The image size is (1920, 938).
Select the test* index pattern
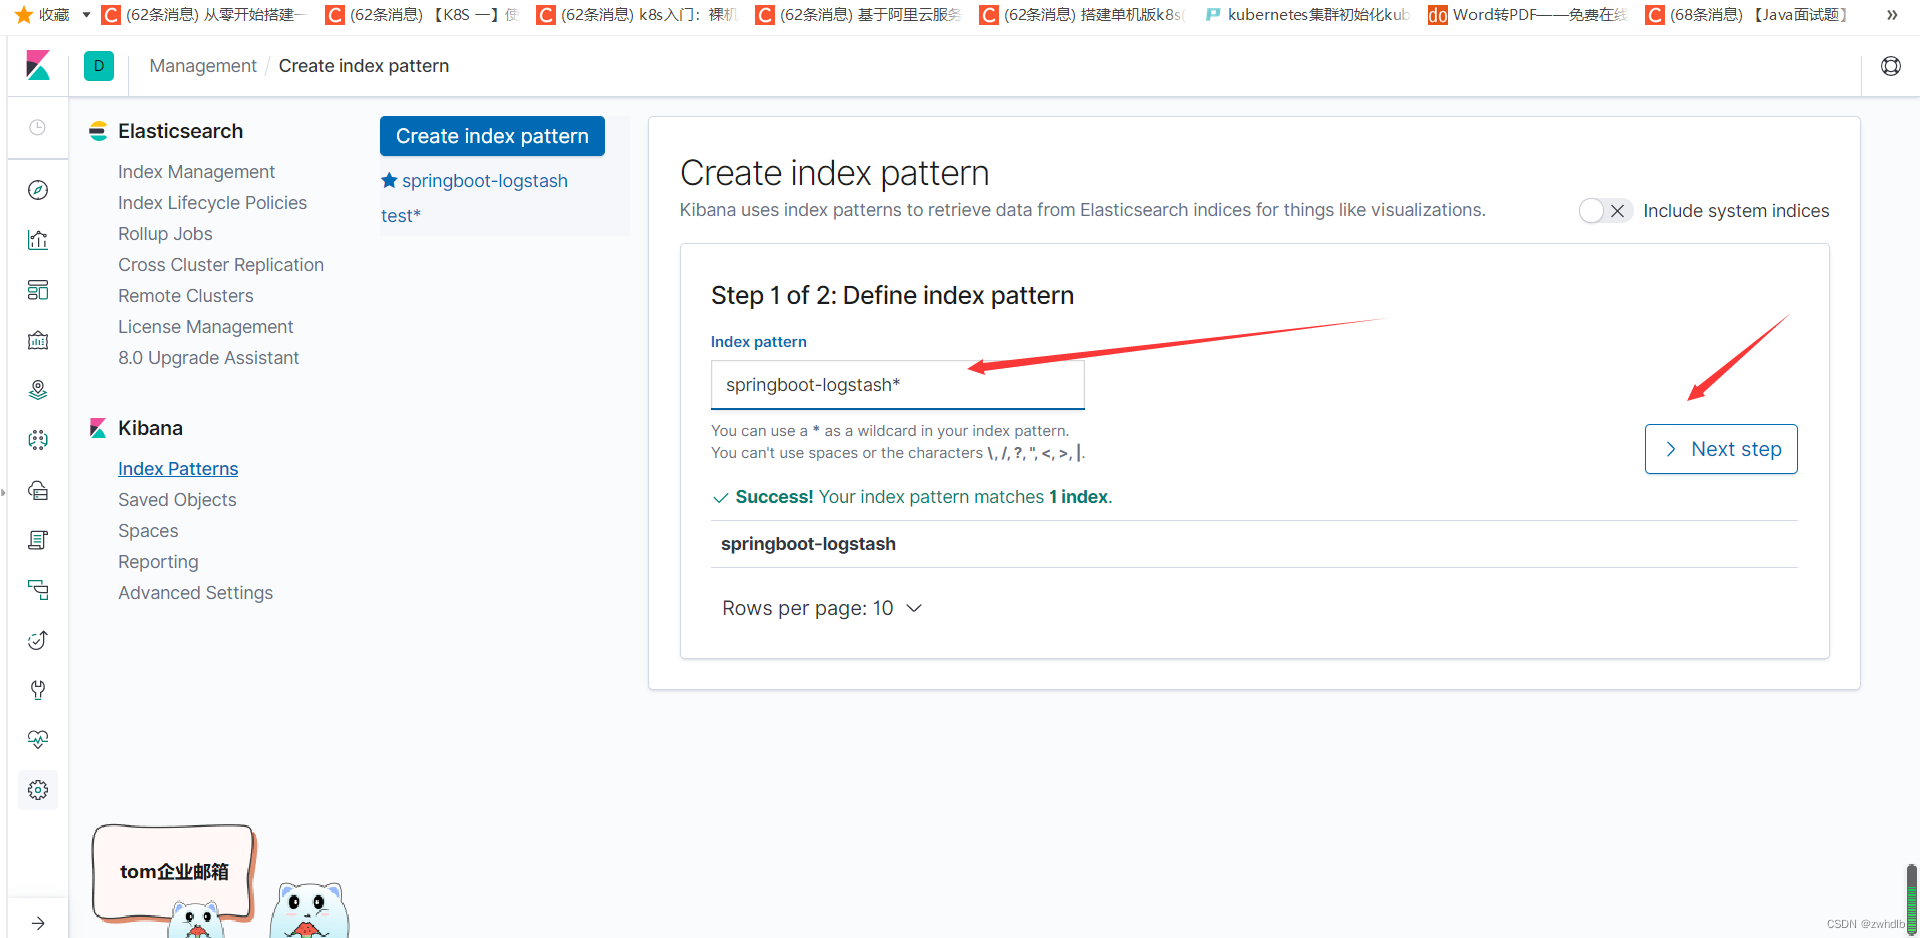coord(401,216)
